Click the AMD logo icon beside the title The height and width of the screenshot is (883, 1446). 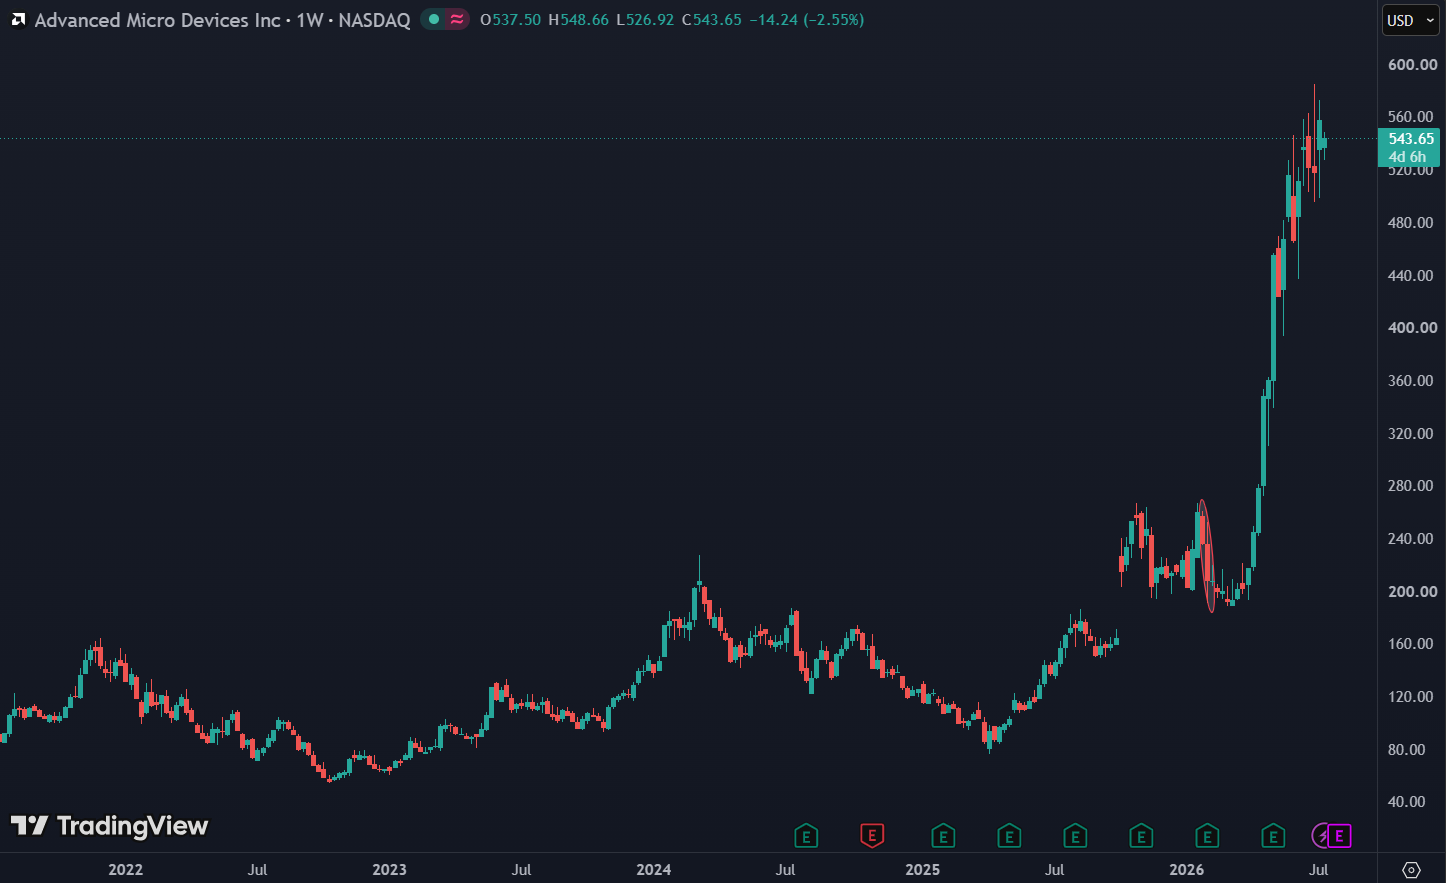[x=18, y=20]
